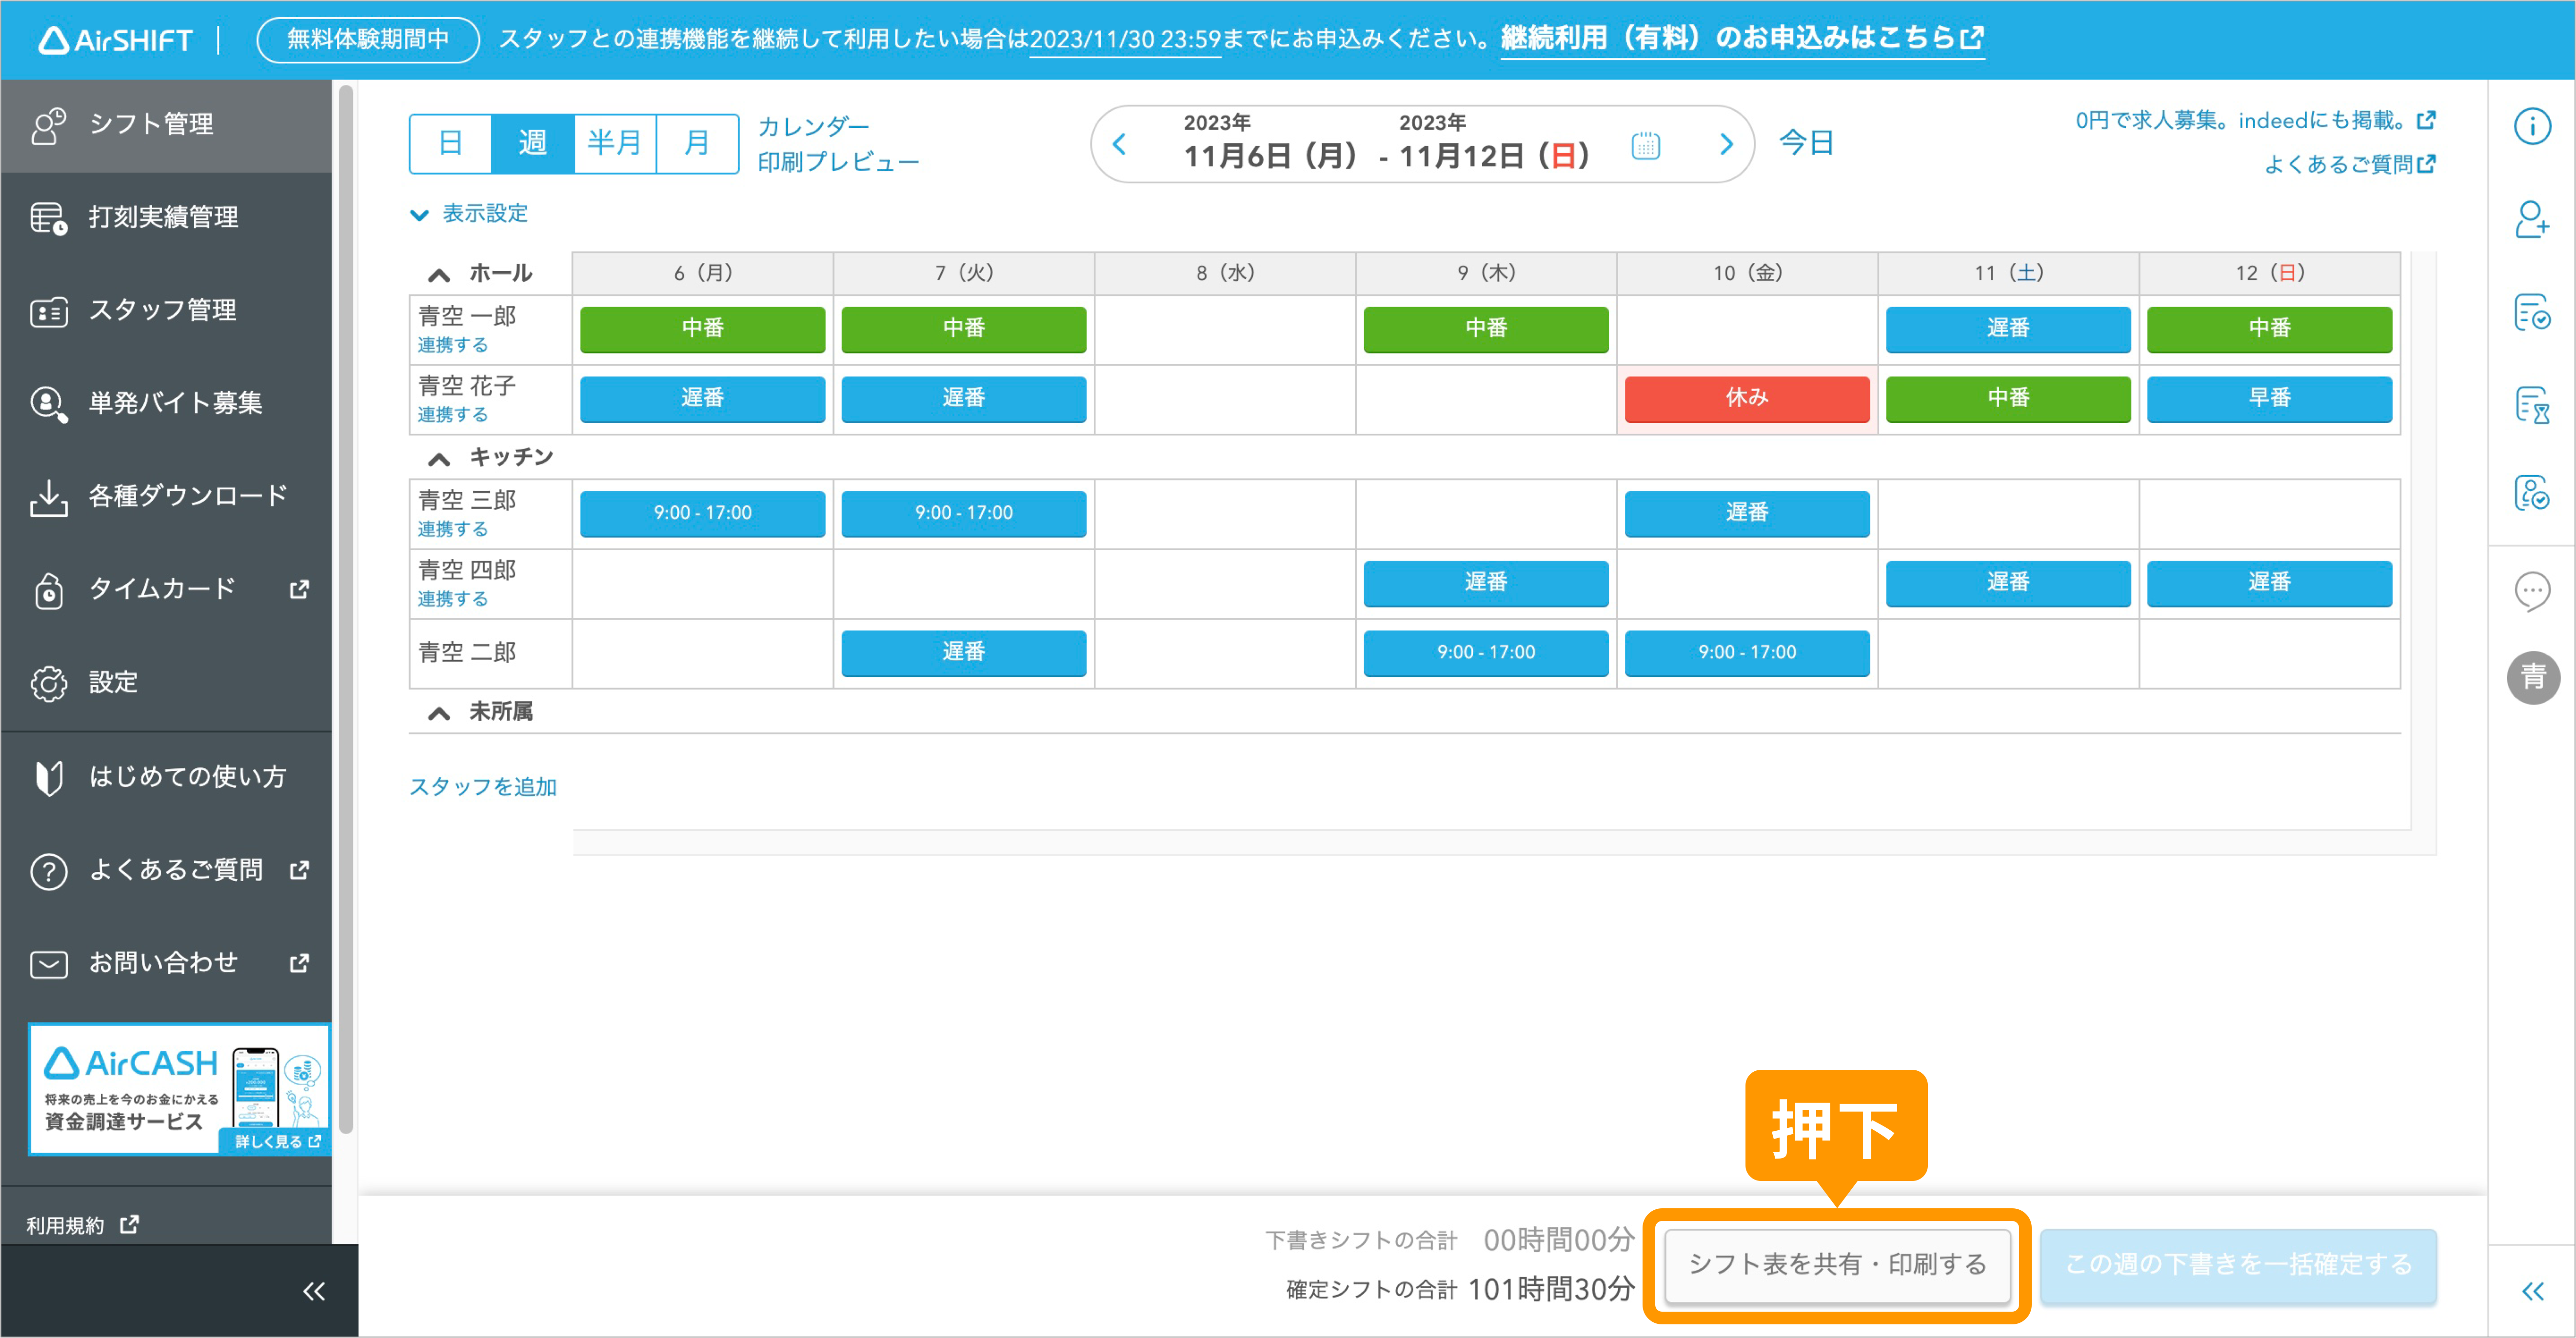The height and width of the screenshot is (1338, 2576).
Task: Jump to 今日
Action: [x=1806, y=143]
